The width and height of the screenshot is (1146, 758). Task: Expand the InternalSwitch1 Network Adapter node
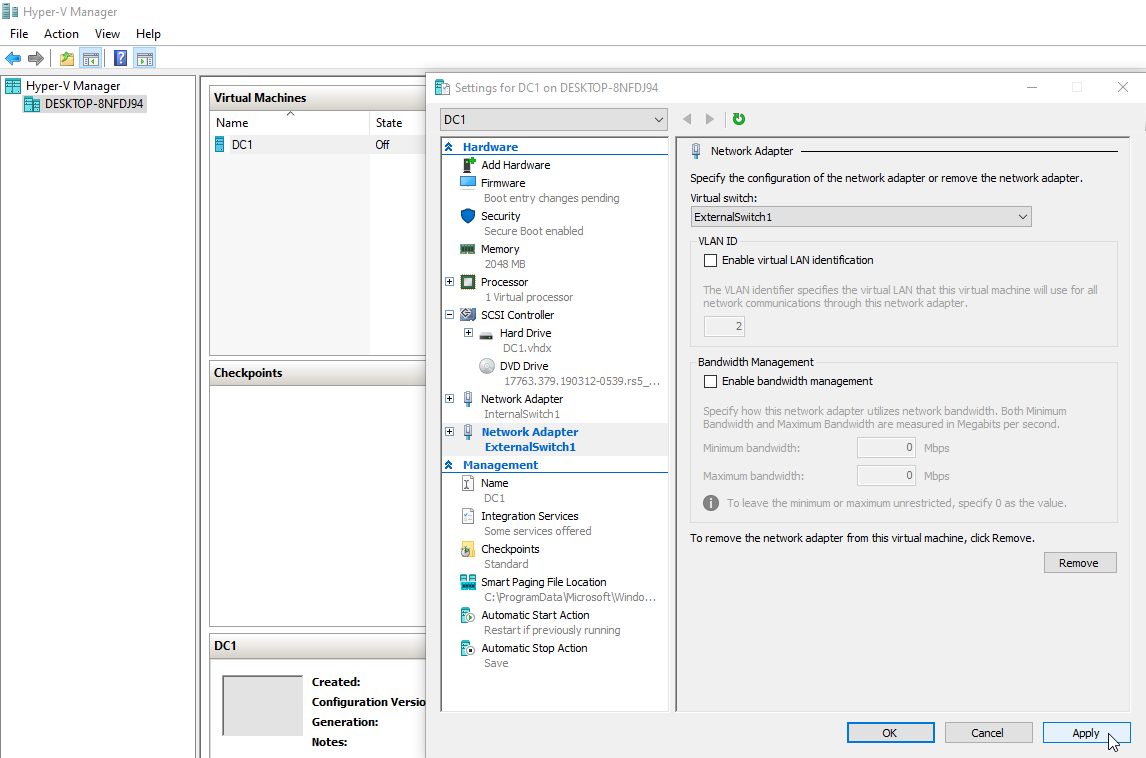point(449,399)
